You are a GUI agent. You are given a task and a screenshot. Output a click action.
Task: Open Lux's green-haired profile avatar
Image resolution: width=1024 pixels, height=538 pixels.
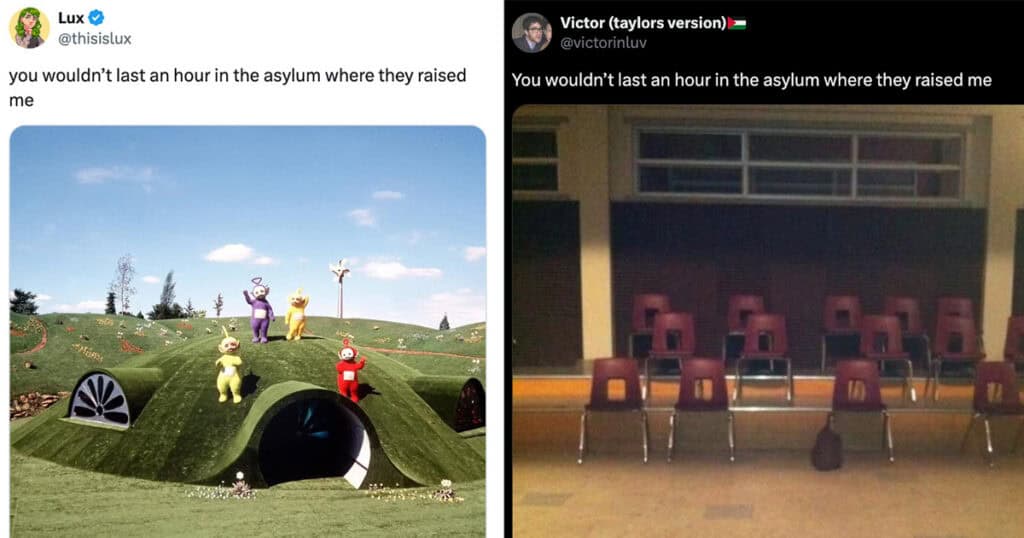point(29,28)
